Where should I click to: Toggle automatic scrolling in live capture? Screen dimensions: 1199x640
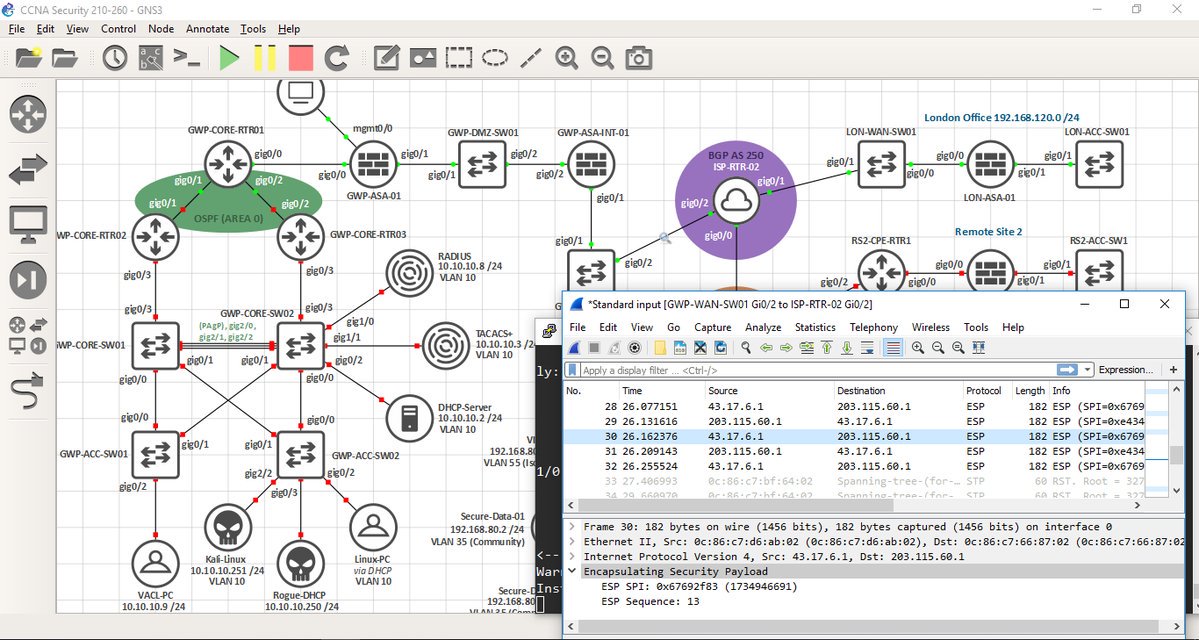[866, 347]
